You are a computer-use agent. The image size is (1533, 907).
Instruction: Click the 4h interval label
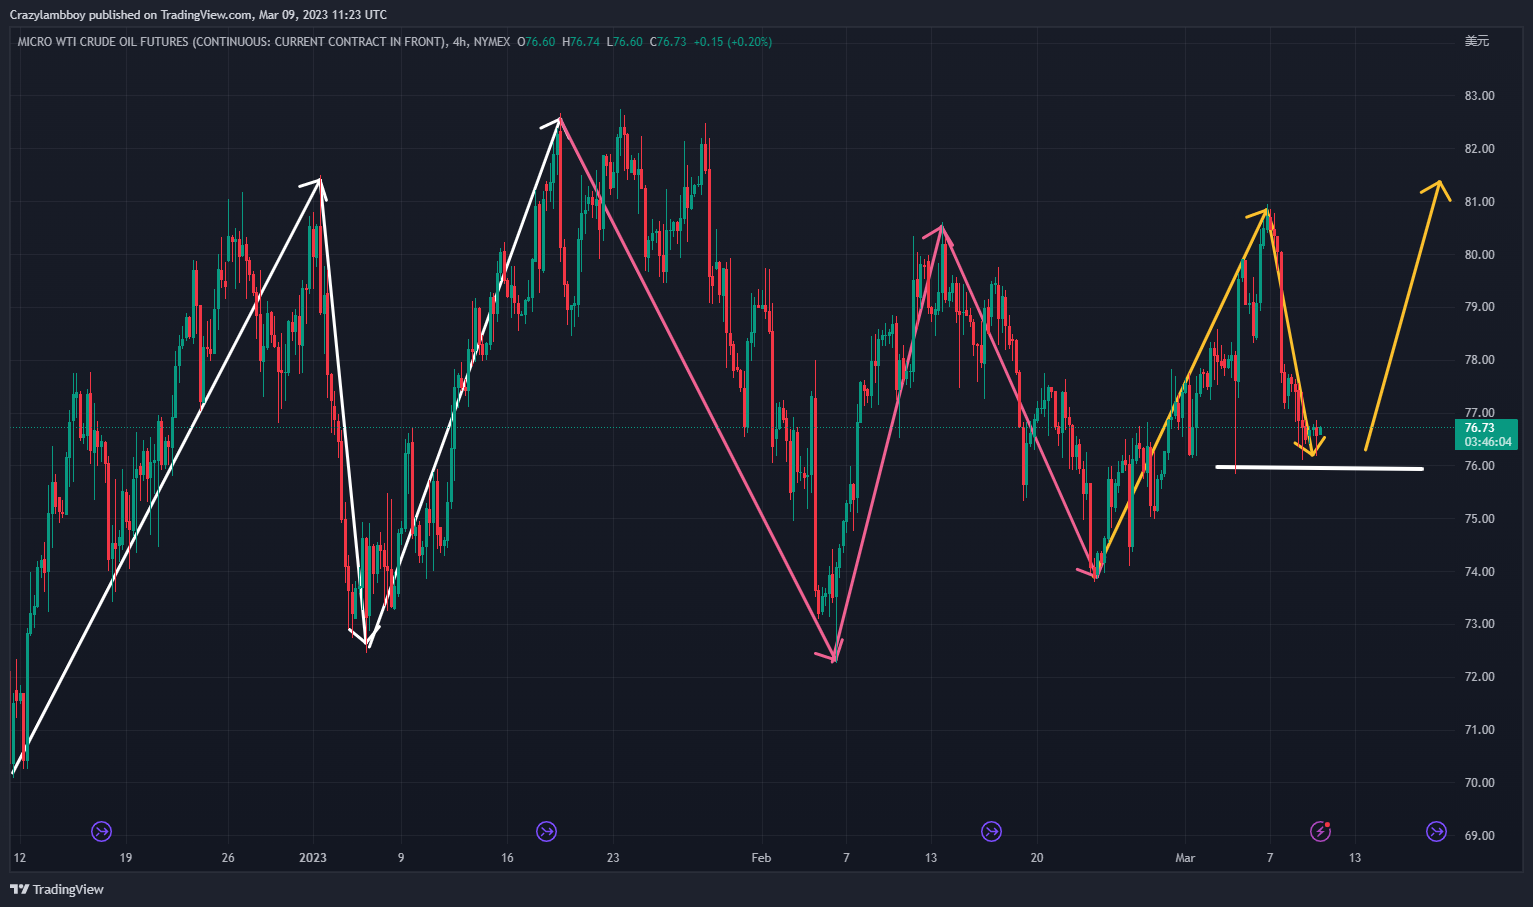tap(459, 42)
